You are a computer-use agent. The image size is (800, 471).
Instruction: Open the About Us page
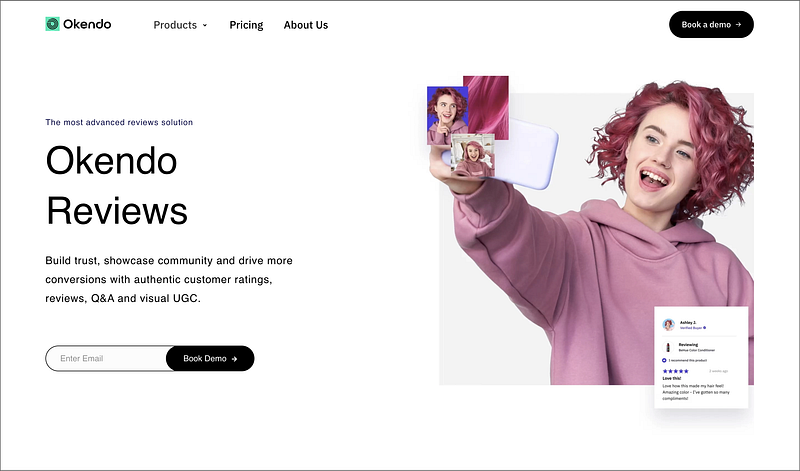[x=306, y=25]
